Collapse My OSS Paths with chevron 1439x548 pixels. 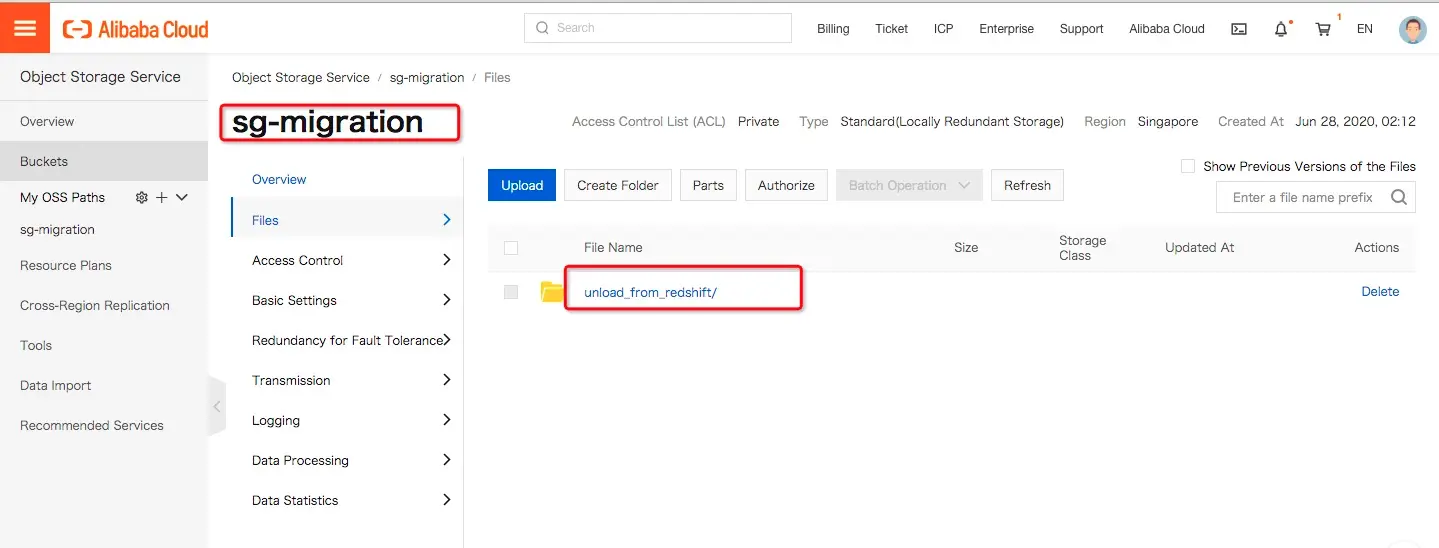click(x=182, y=197)
